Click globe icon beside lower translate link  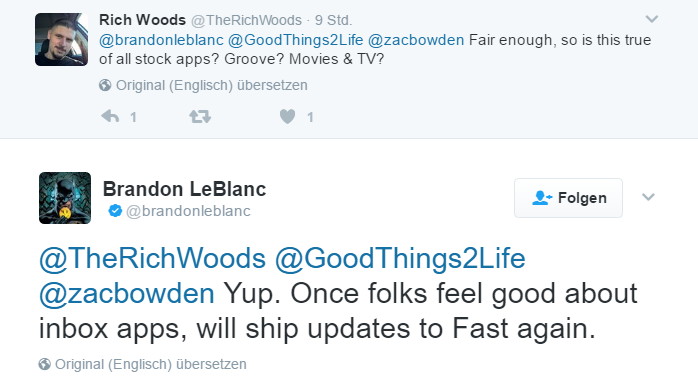click(45, 364)
